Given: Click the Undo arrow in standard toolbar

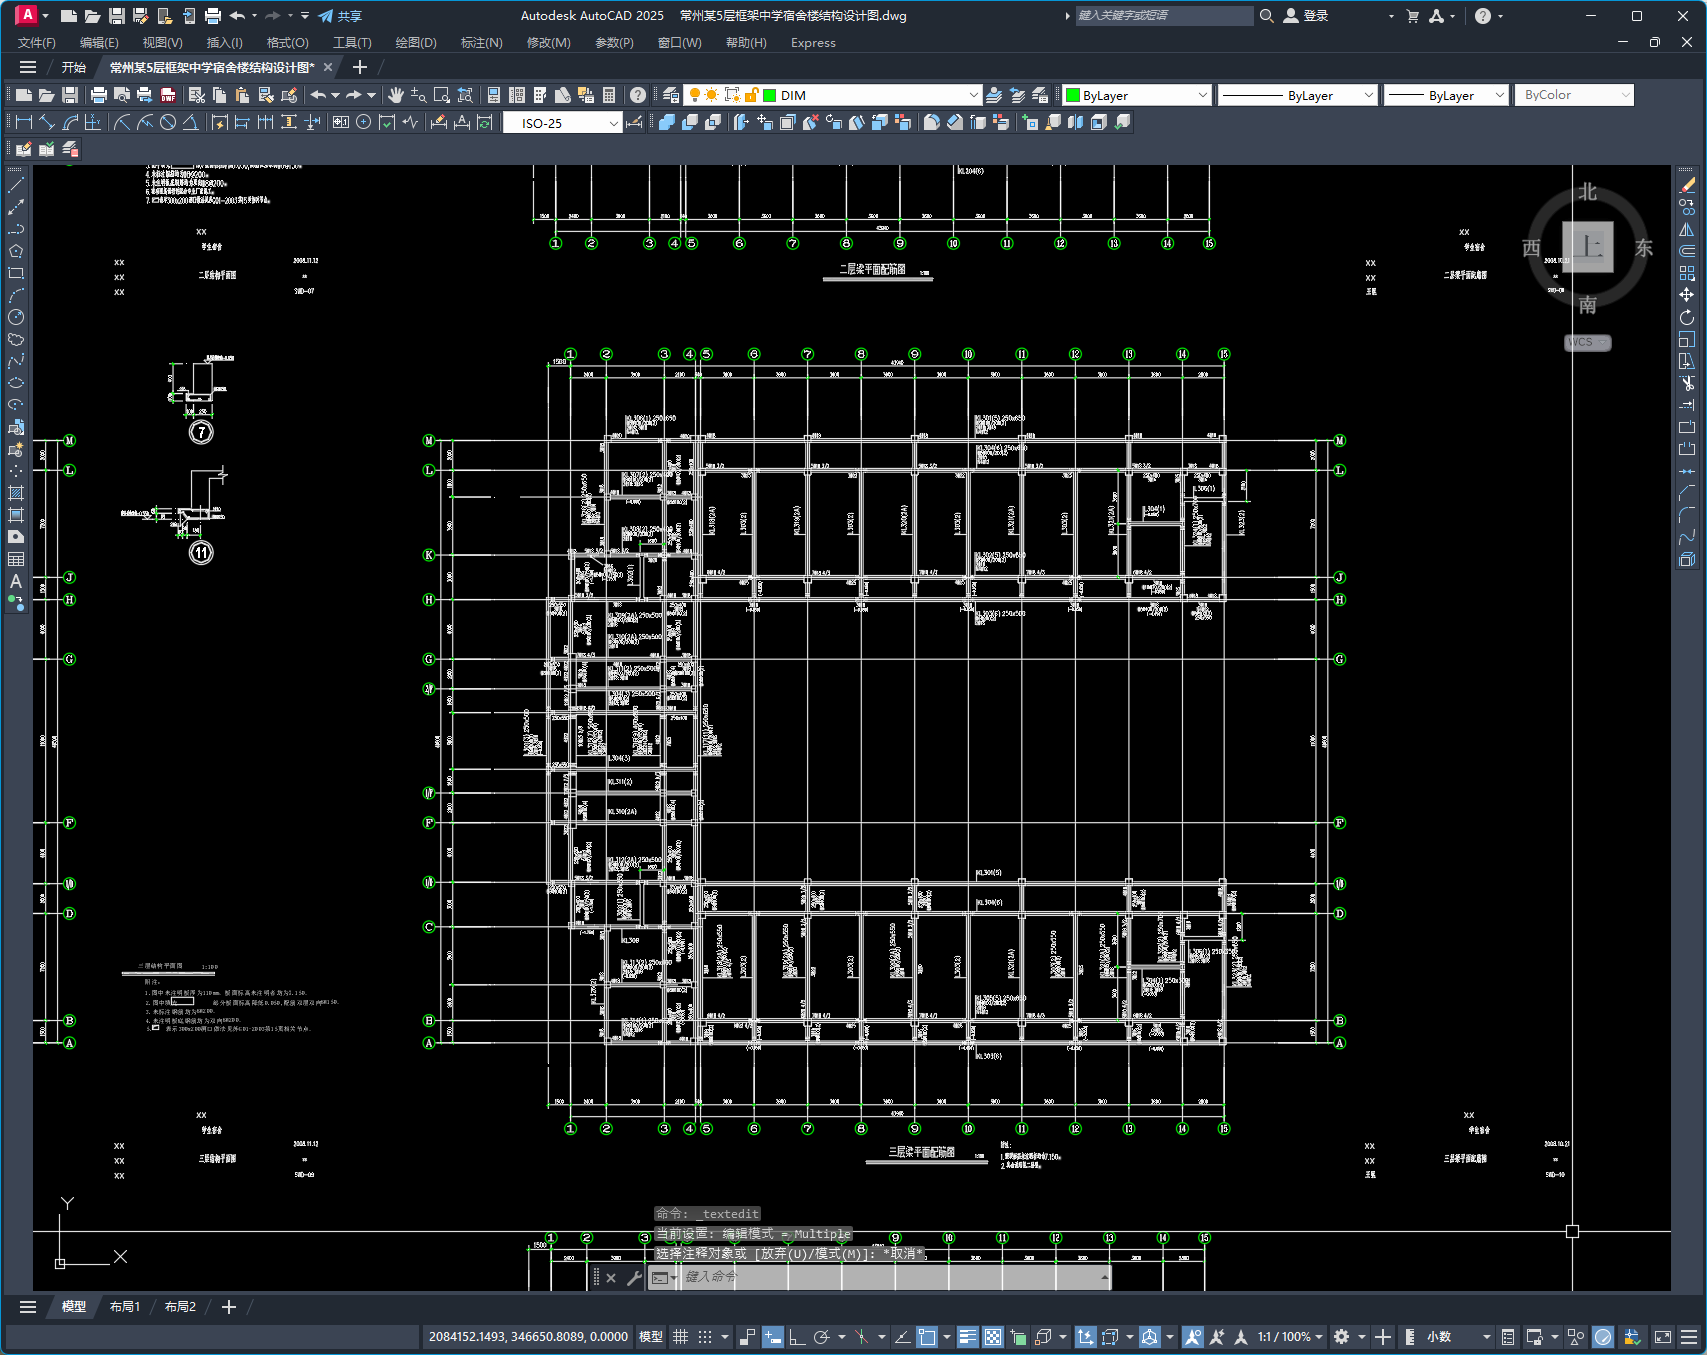Looking at the screenshot, I should 318,95.
